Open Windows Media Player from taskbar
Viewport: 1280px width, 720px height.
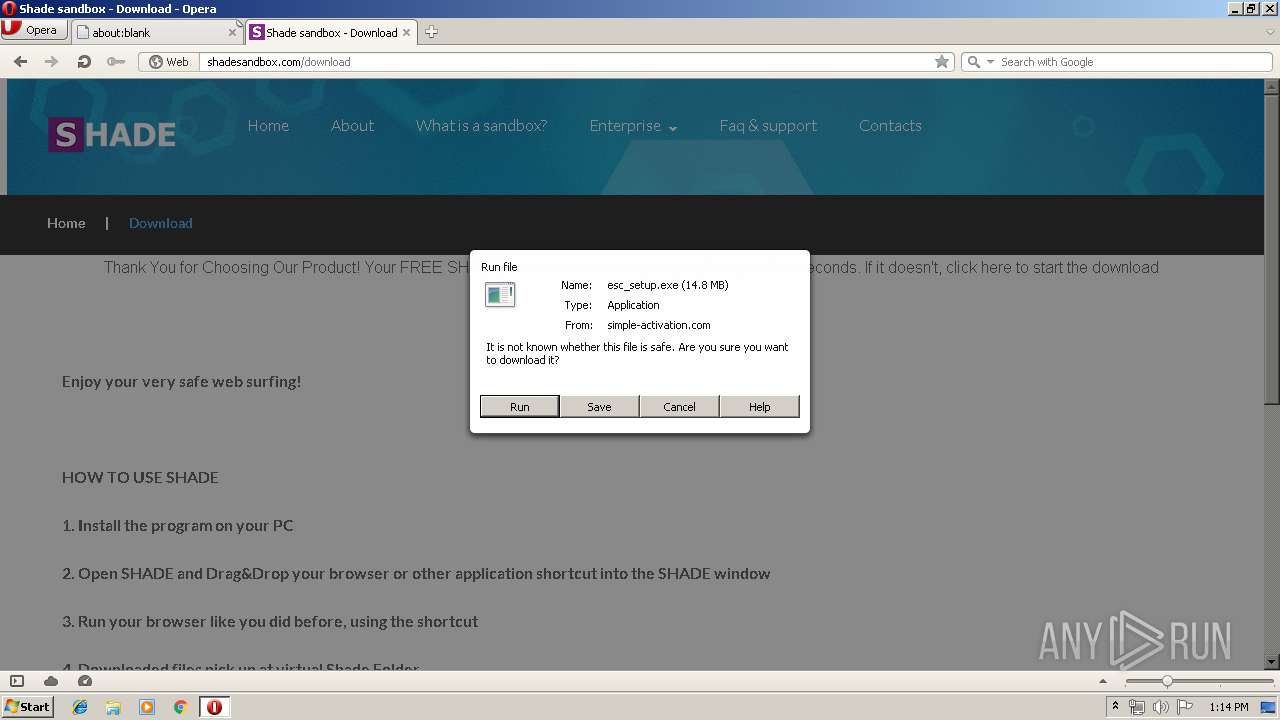click(x=147, y=707)
